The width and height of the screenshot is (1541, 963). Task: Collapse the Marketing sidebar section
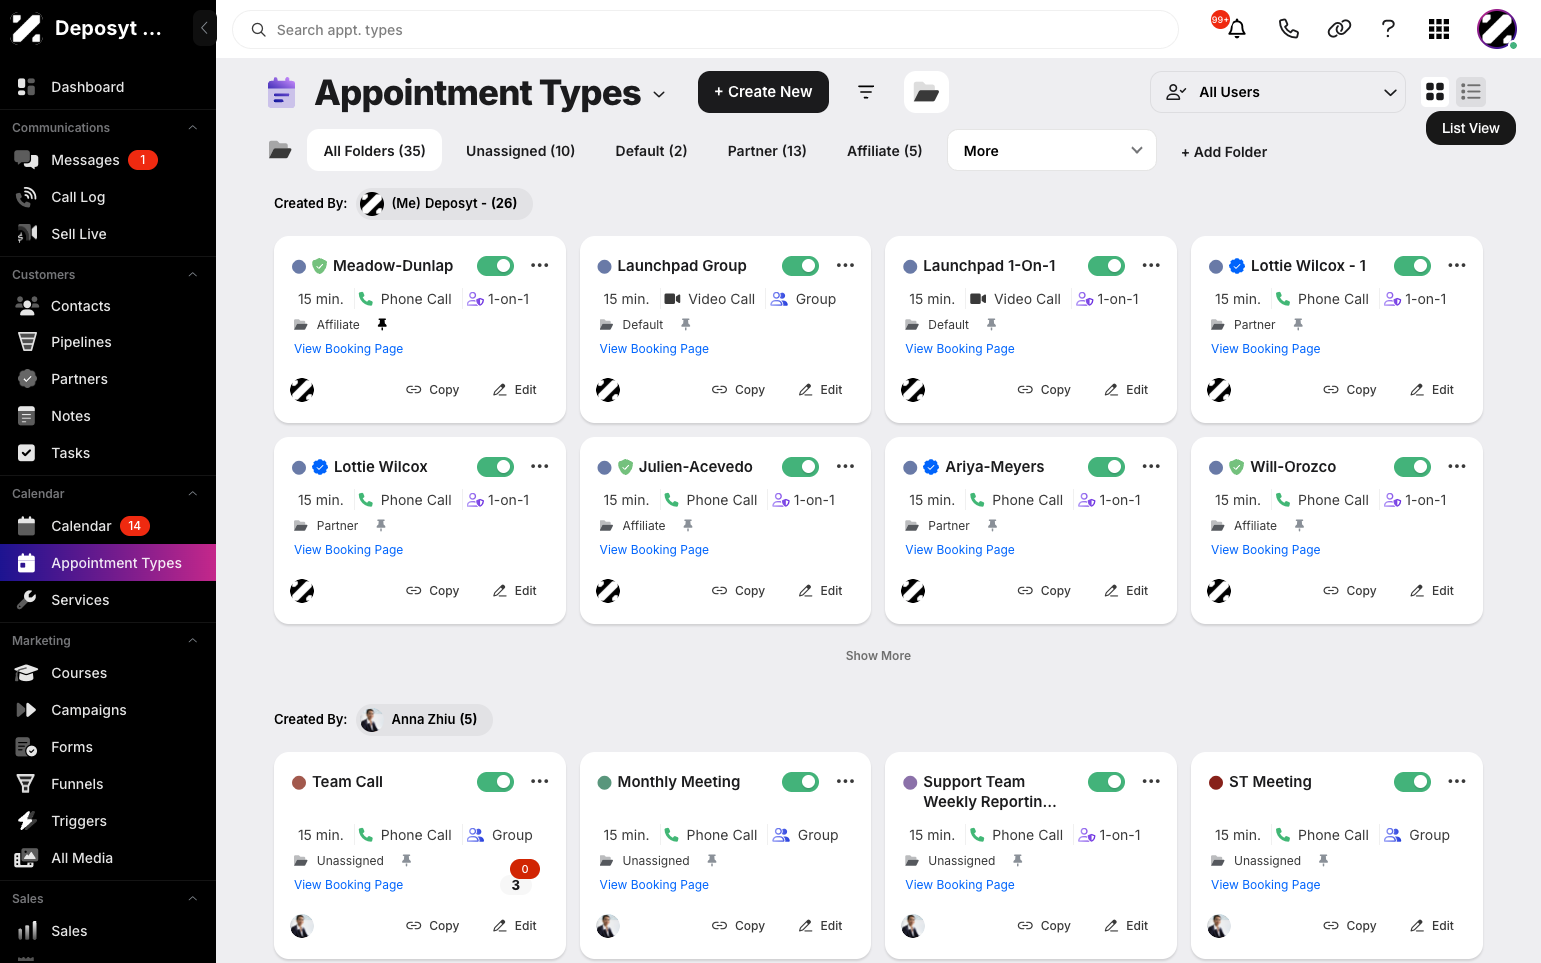click(x=193, y=640)
